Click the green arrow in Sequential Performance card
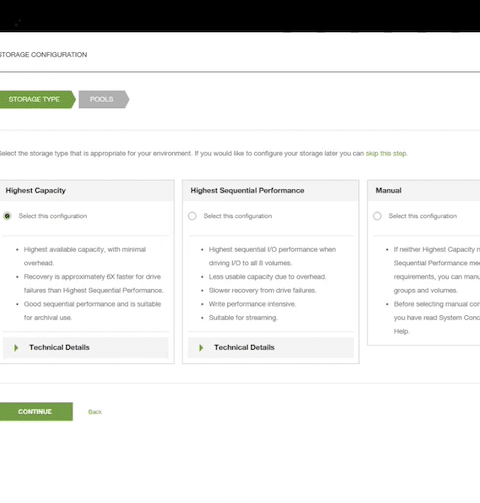 (201, 348)
